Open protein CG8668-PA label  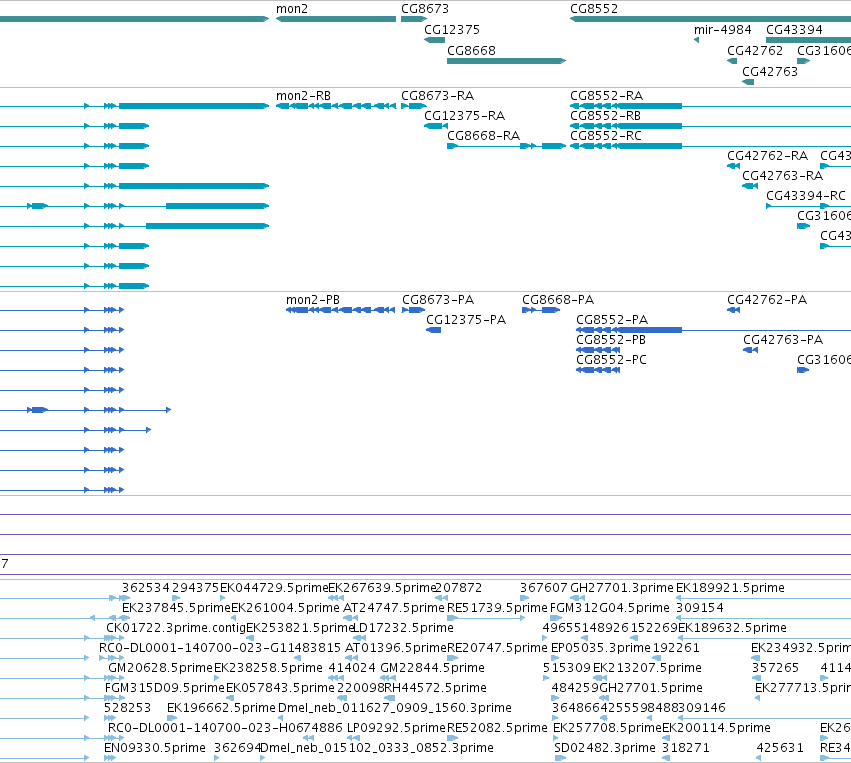coord(558,300)
